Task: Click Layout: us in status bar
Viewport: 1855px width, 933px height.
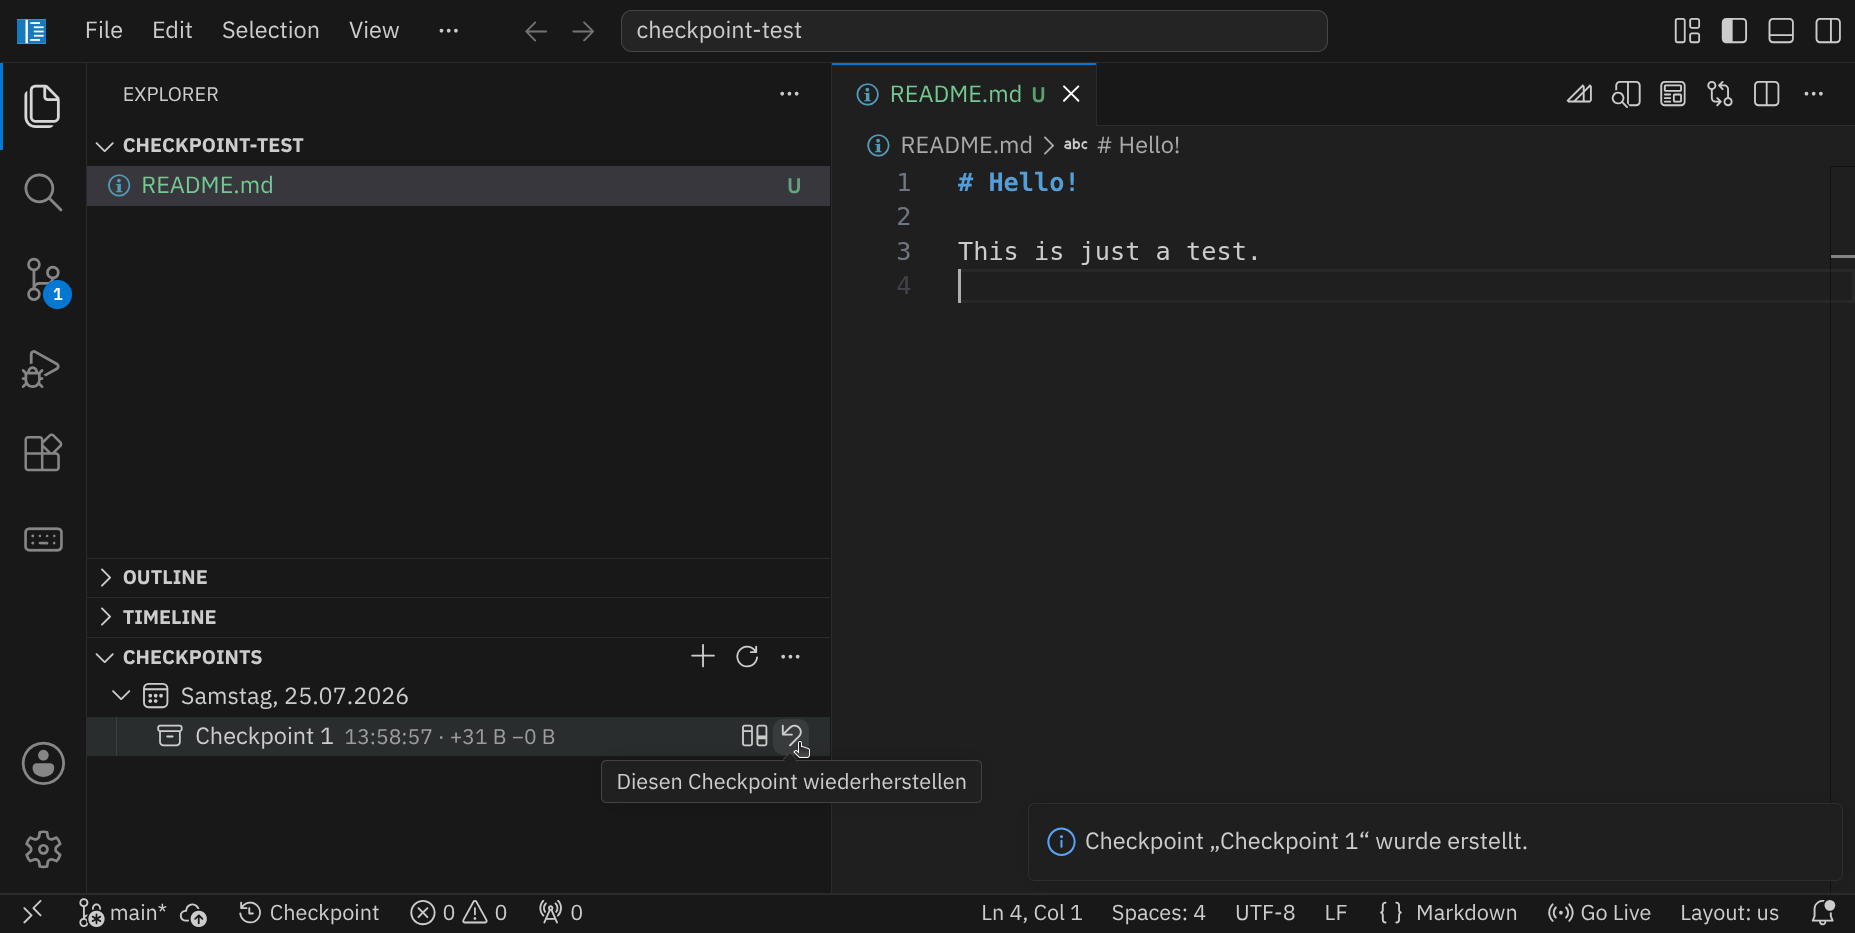Action: pos(1730,913)
